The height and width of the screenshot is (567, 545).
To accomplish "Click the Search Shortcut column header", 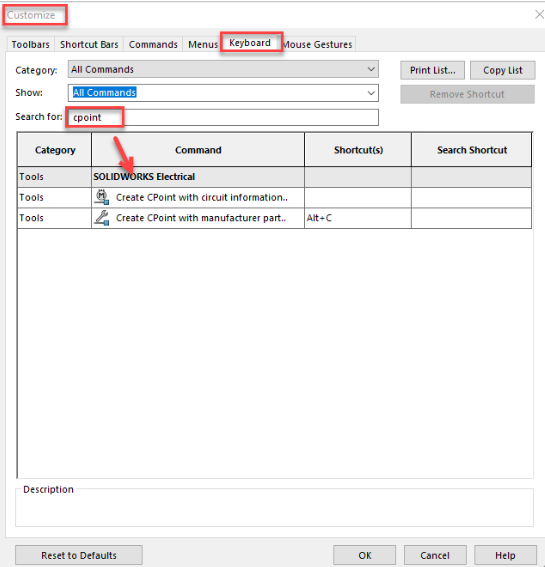I will click(472, 150).
